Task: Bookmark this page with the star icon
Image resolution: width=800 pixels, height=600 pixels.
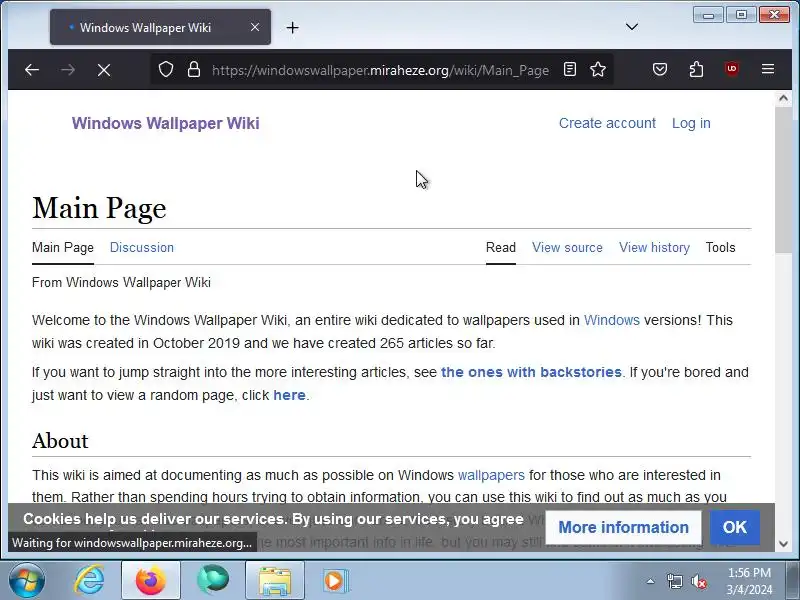Action: point(598,69)
